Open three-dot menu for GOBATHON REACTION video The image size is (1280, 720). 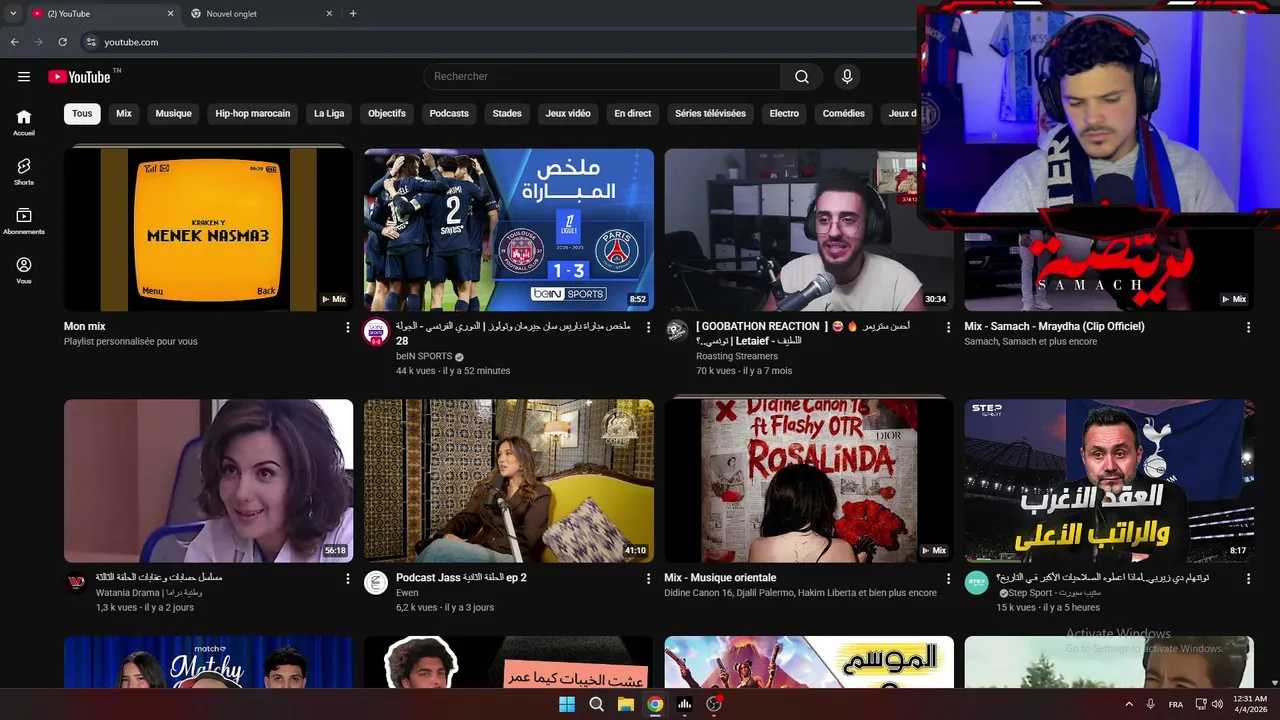[948, 327]
